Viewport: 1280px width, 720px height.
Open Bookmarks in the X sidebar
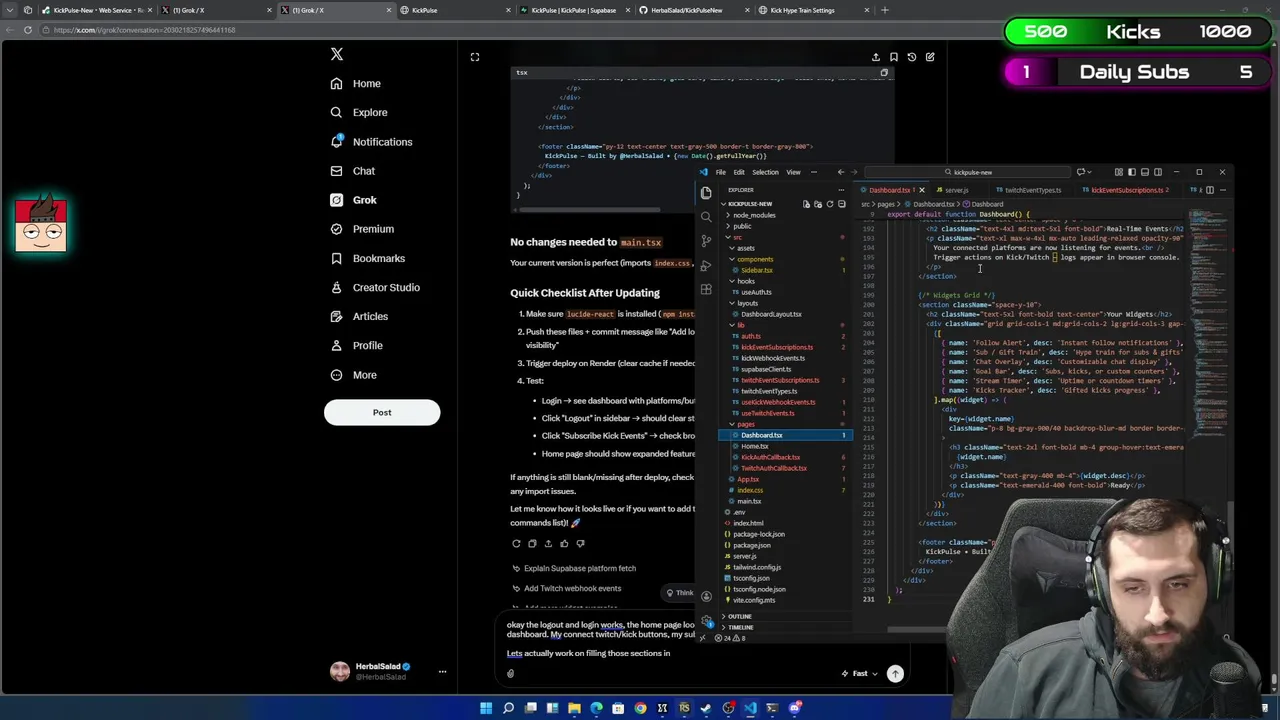[x=368, y=258]
